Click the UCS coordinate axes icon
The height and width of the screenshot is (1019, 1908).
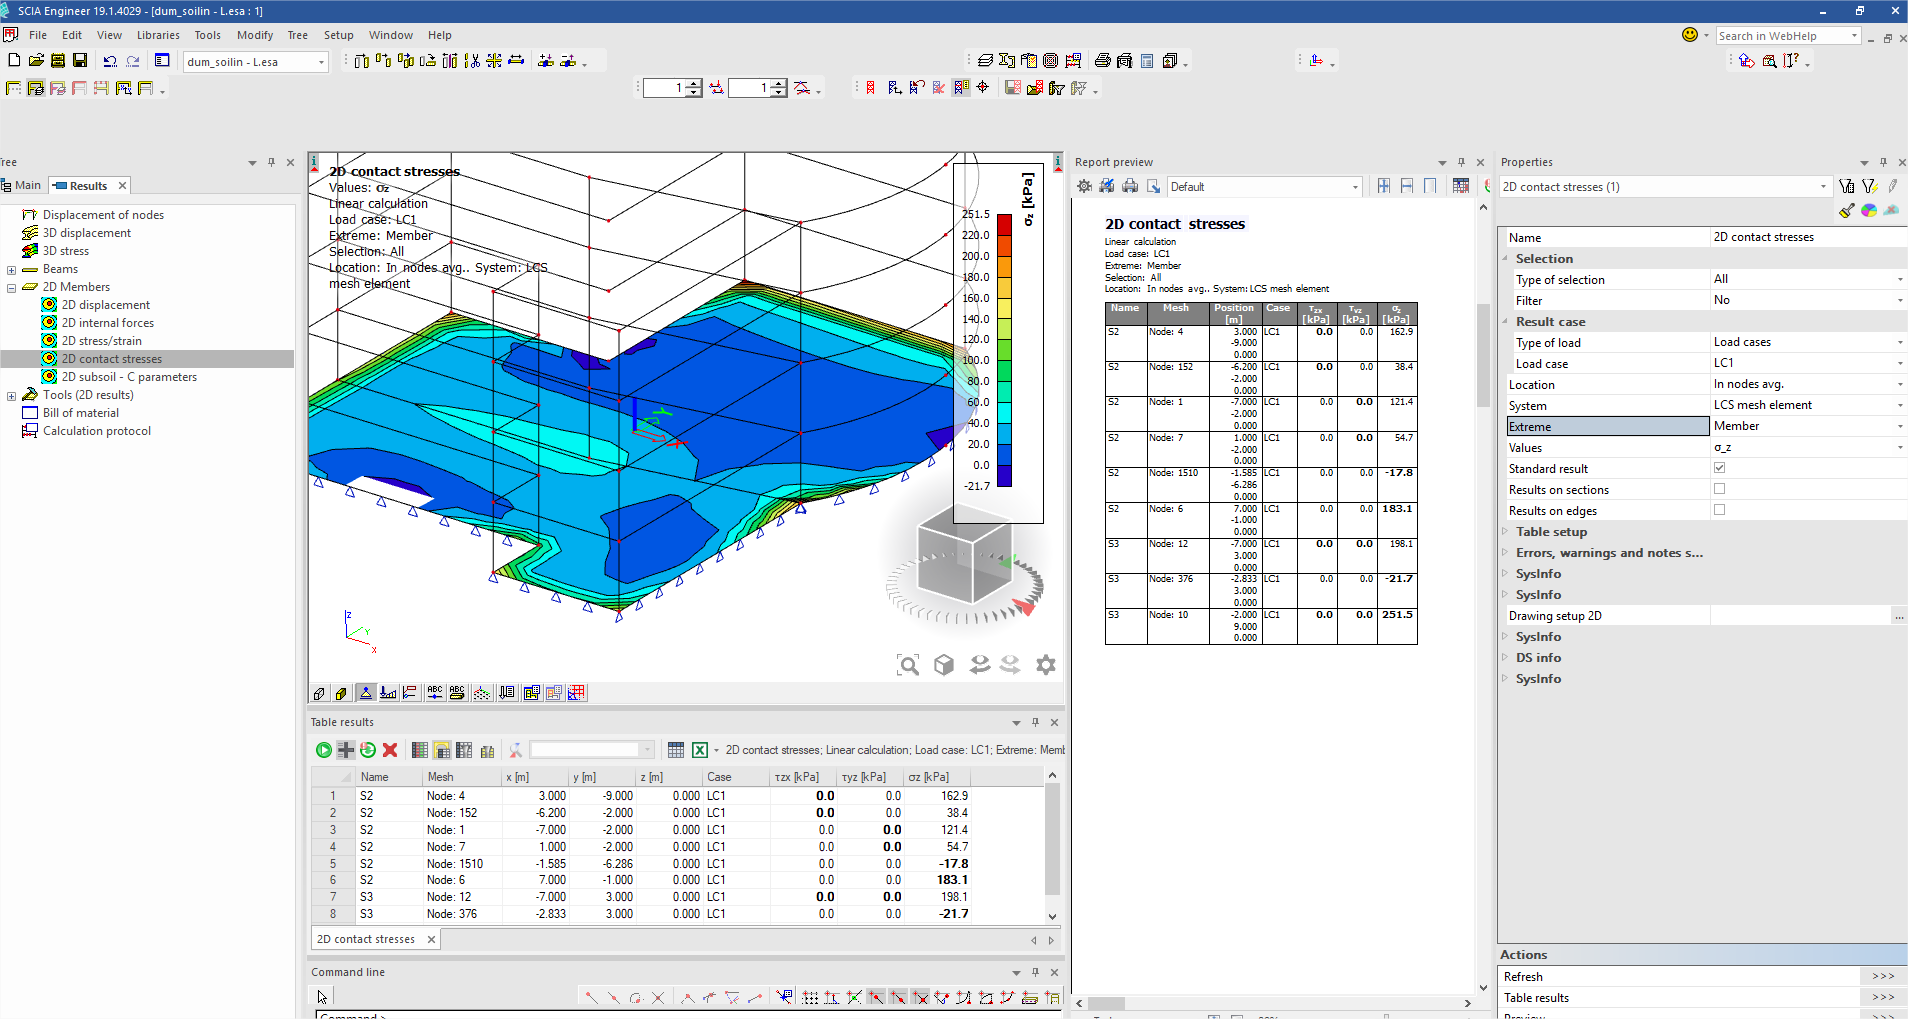pyautogui.click(x=1316, y=61)
